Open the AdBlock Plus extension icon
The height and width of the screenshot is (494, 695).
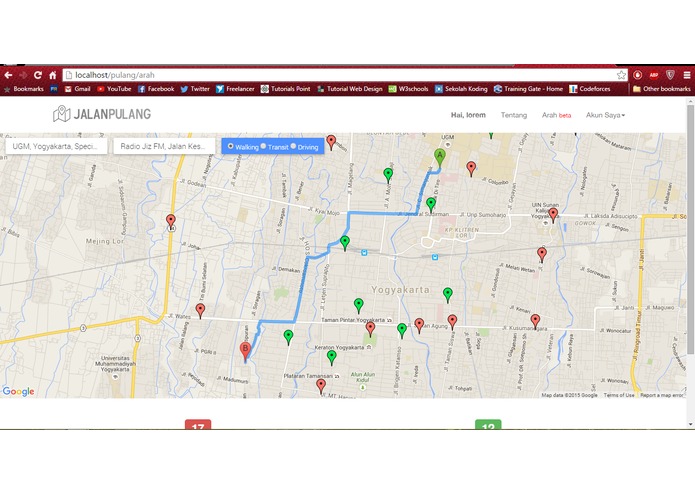654,75
